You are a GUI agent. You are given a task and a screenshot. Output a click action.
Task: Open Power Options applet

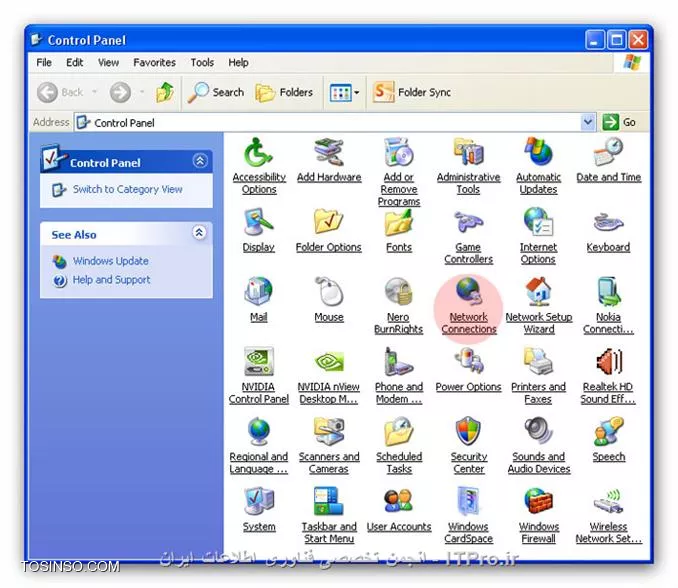point(468,370)
